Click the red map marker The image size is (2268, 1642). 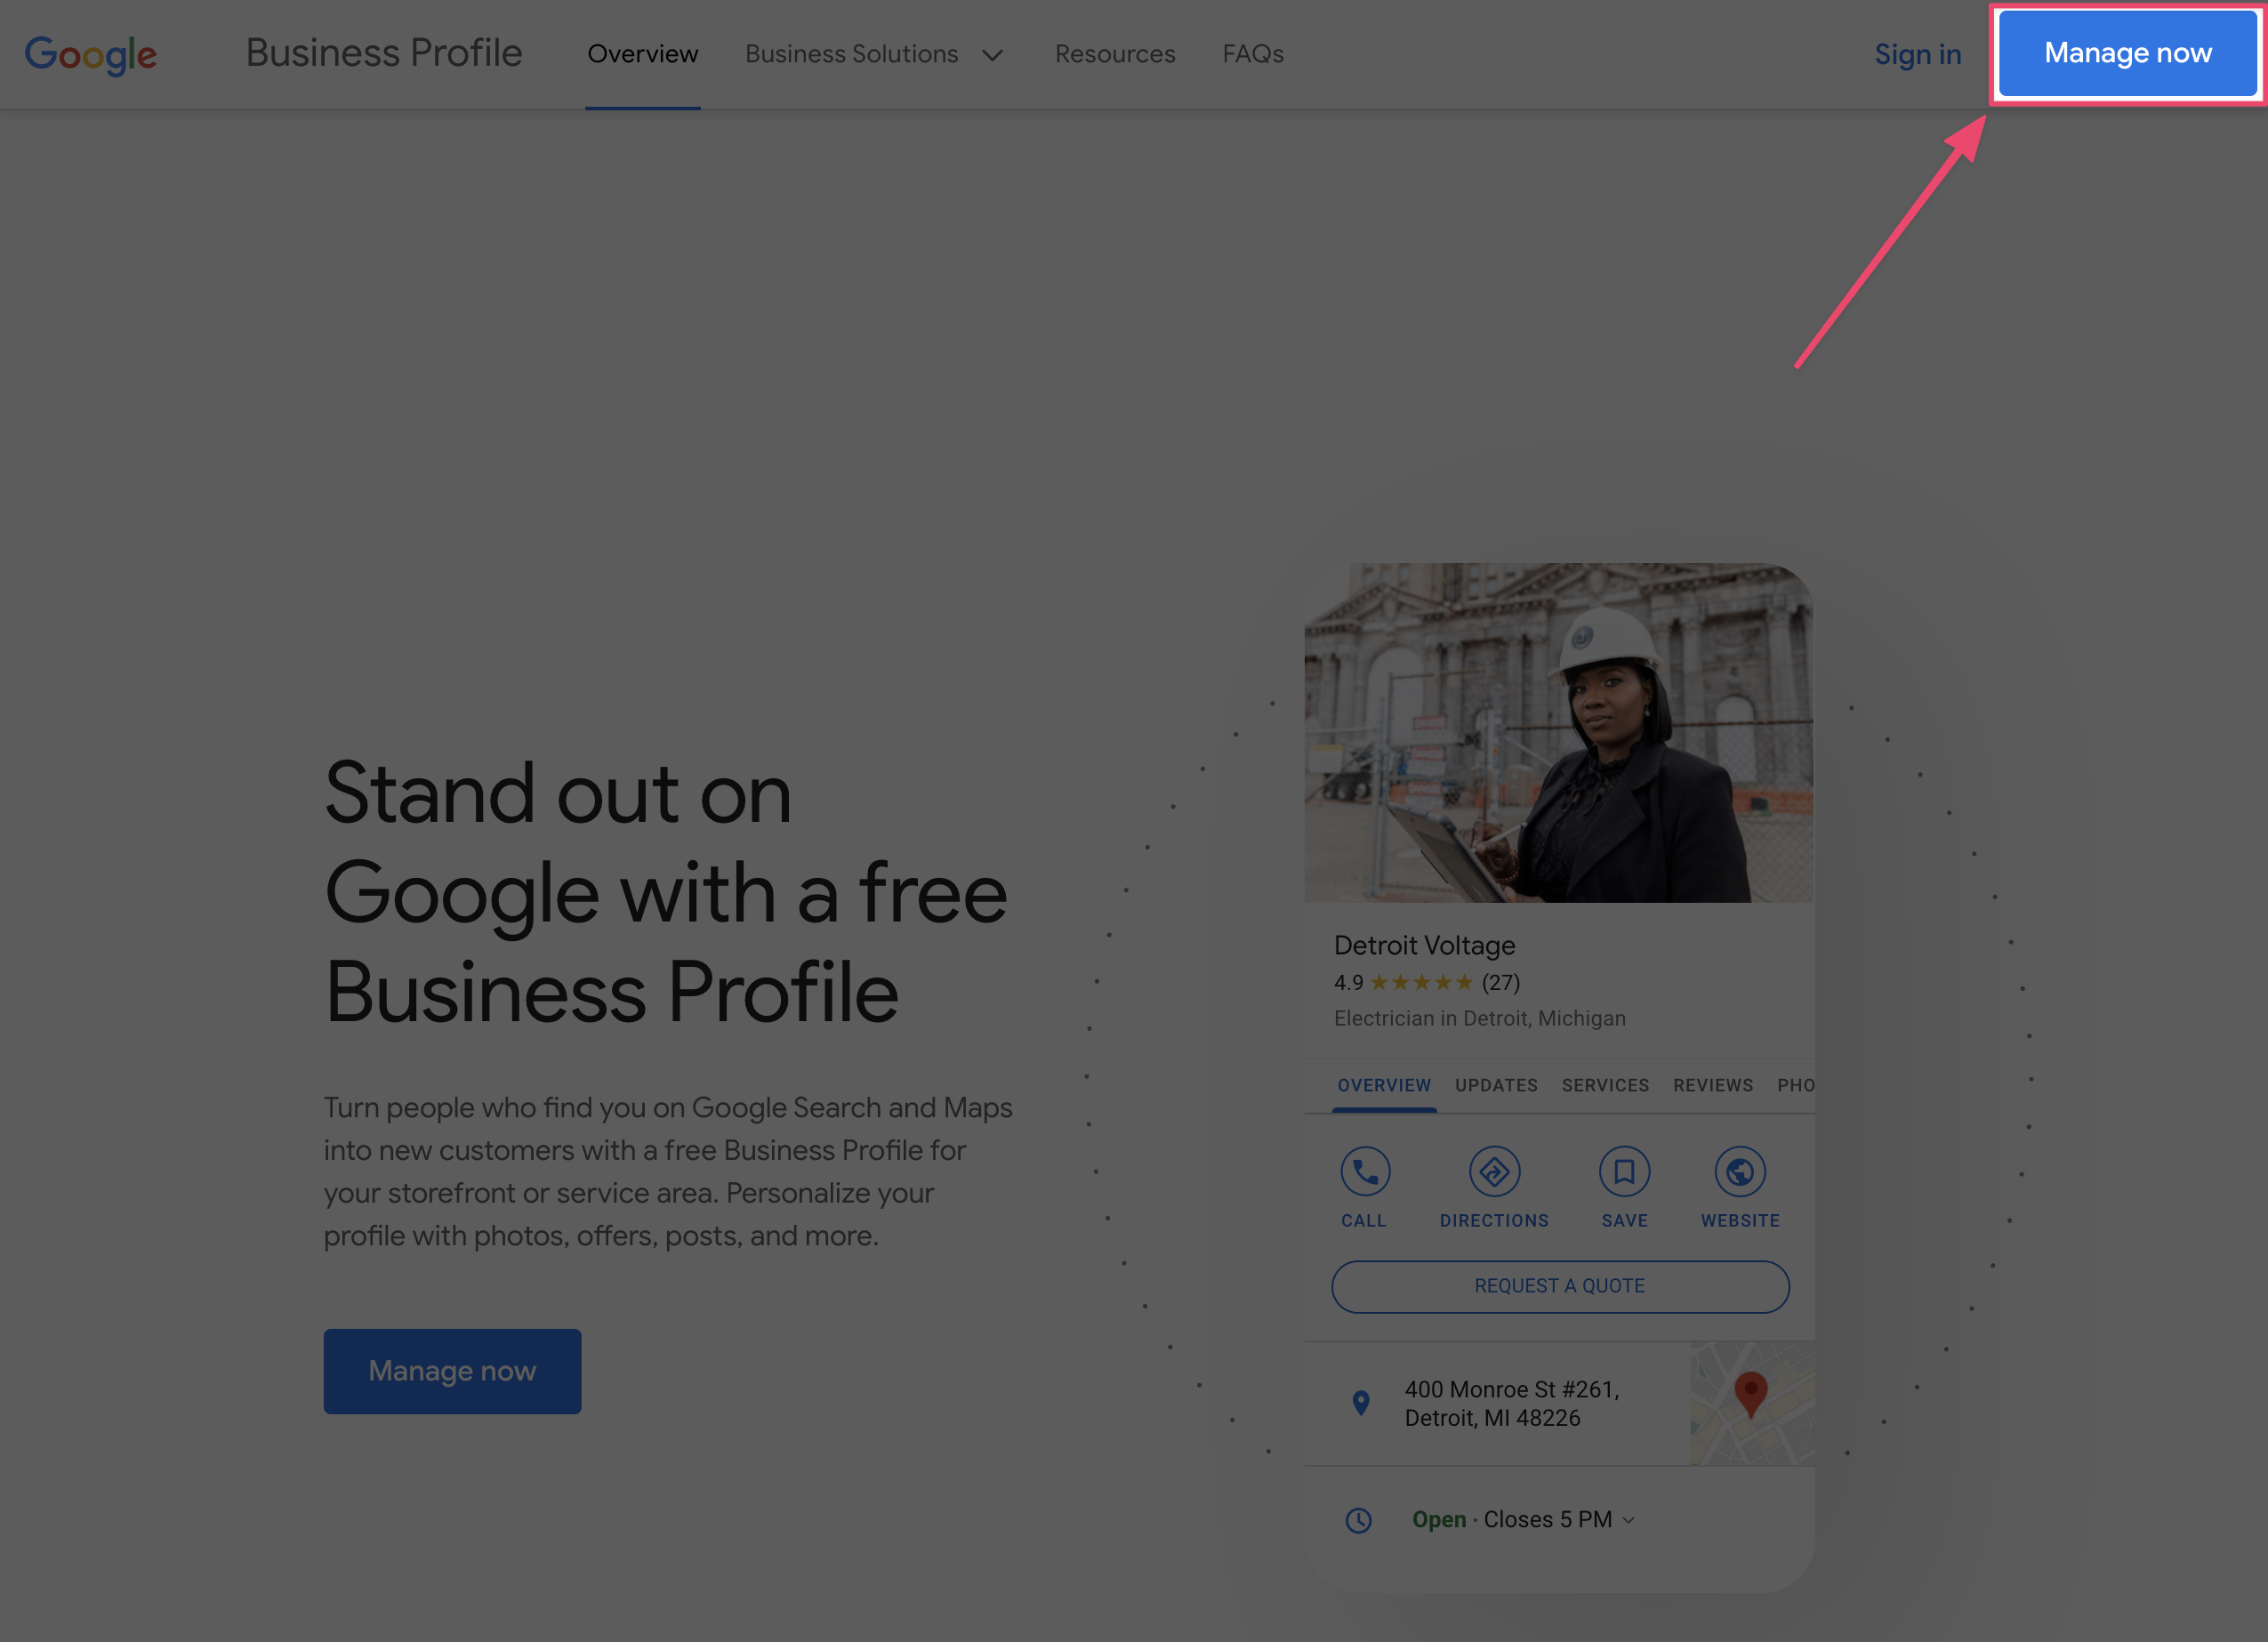1750,1393
